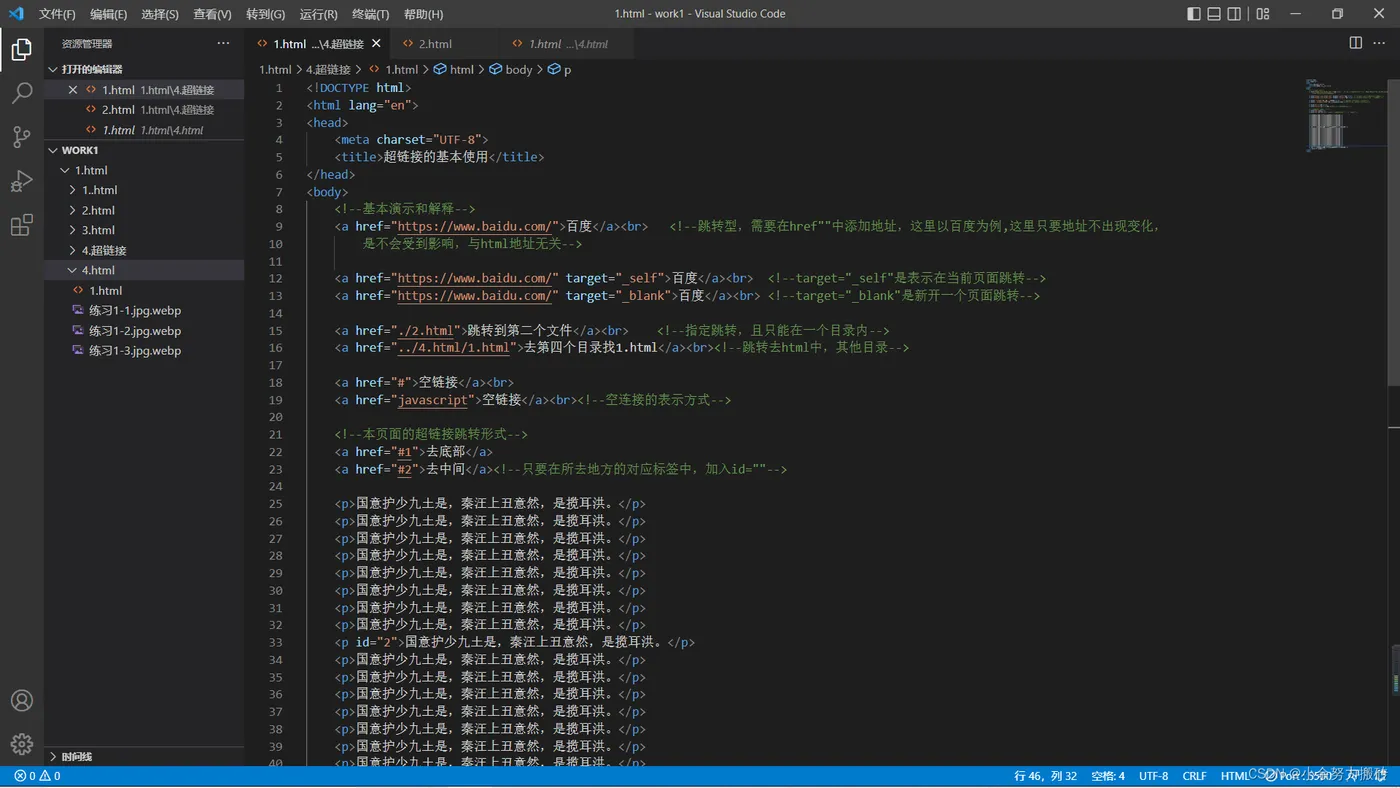Change language mode via HTML status item
Viewport: 1400px width, 788px height.
coord(1235,776)
